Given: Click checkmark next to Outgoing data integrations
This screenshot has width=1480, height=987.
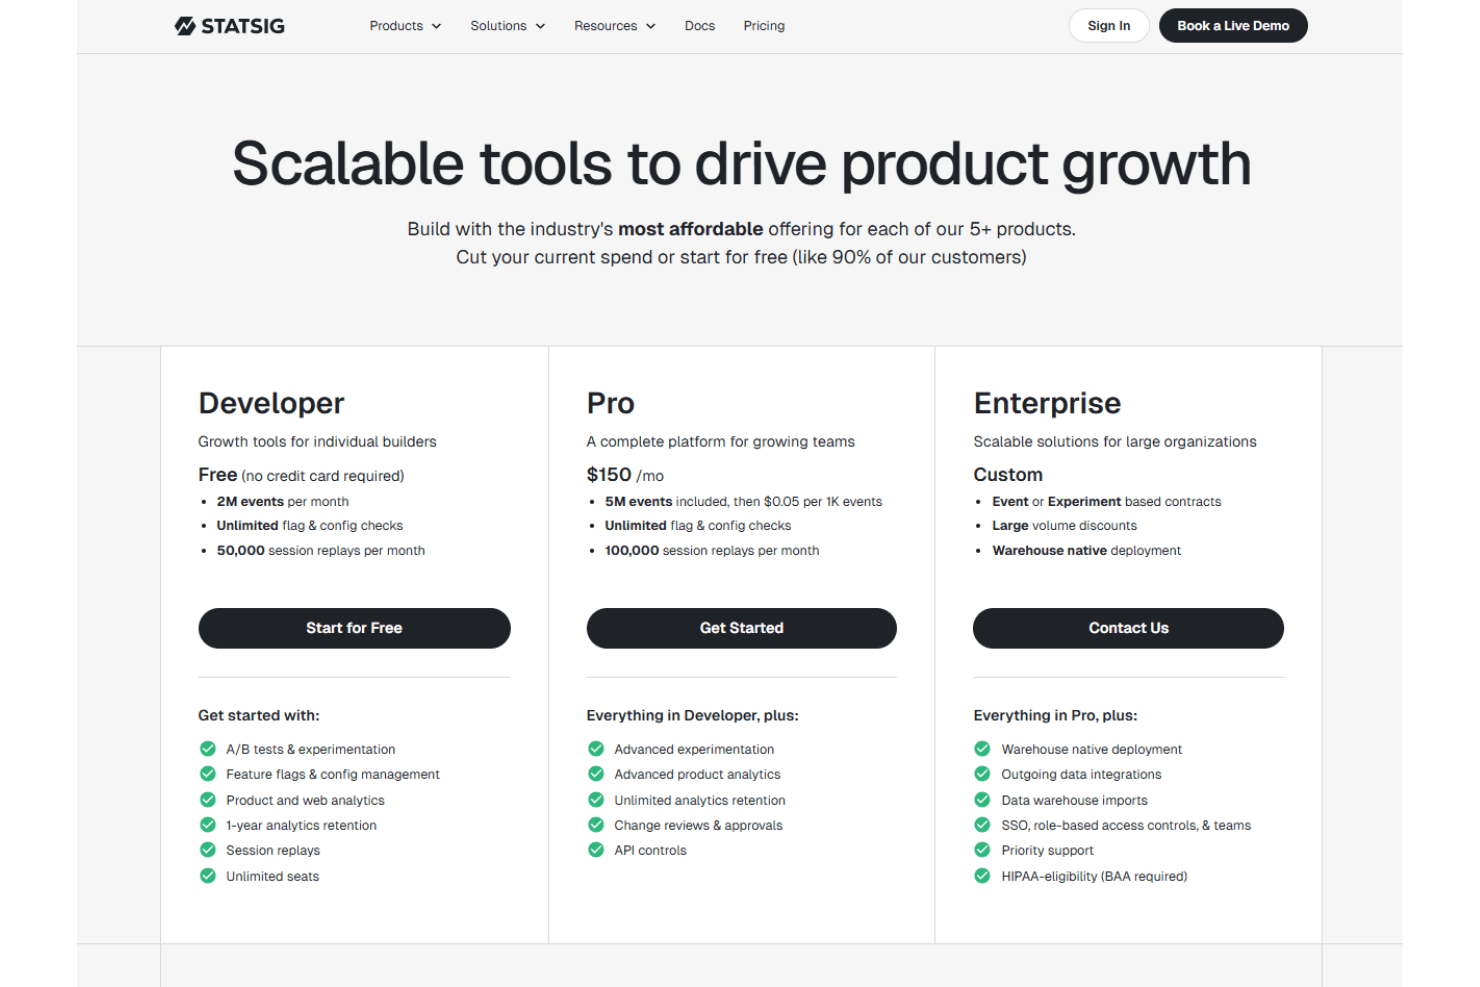Looking at the screenshot, I should (x=982, y=774).
